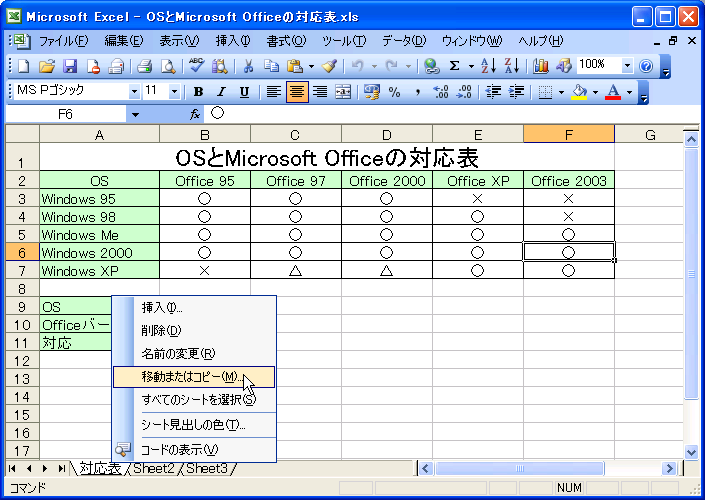The image size is (705, 500).
Task: Select the Format Painter brush
Action: (330, 66)
